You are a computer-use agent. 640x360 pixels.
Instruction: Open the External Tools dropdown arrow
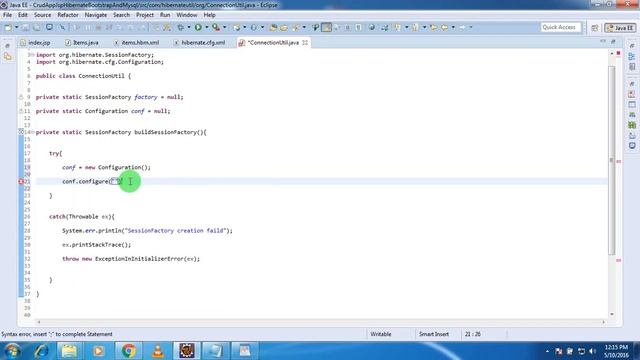(x=224, y=27)
